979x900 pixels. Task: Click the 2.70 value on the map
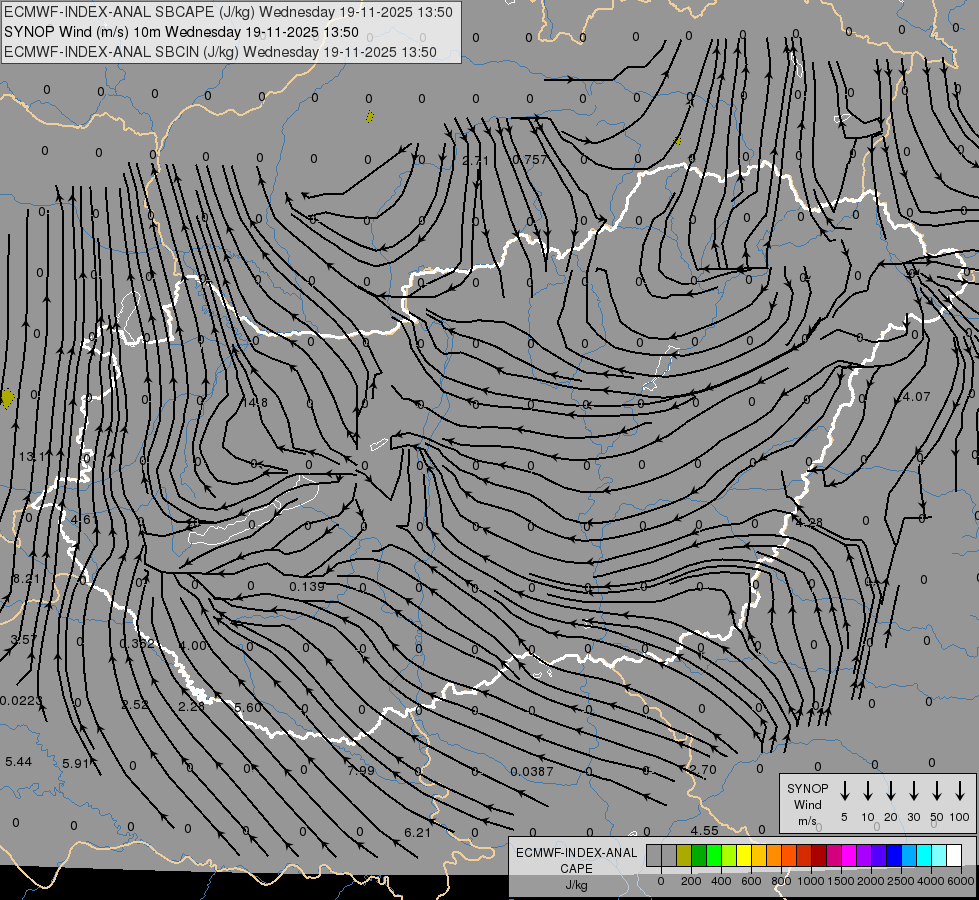(703, 769)
